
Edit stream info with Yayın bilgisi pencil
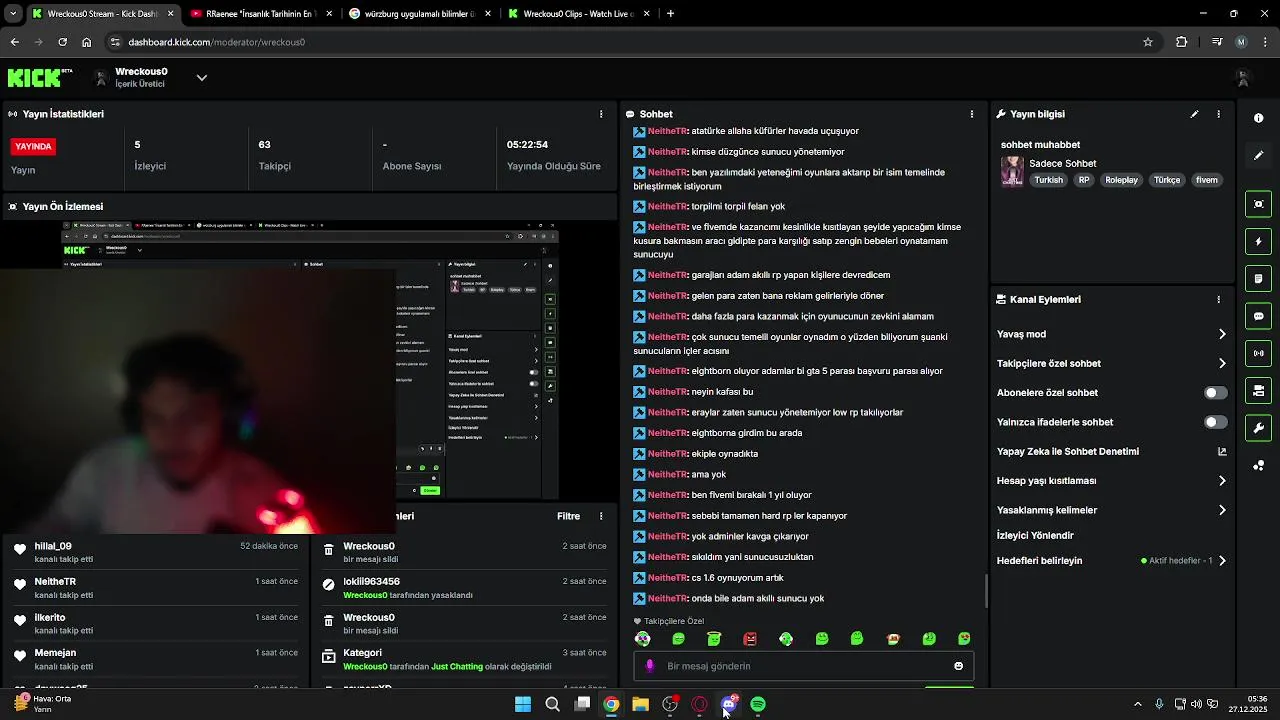tap(1194, 114)
